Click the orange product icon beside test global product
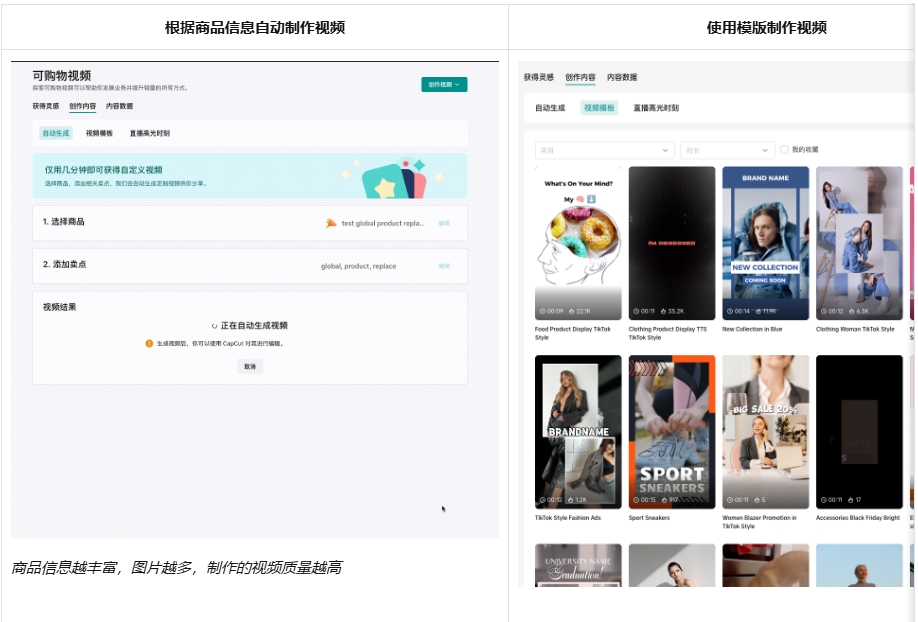The height and width of the screenshot is (622, 918). (x=331, y=223)
